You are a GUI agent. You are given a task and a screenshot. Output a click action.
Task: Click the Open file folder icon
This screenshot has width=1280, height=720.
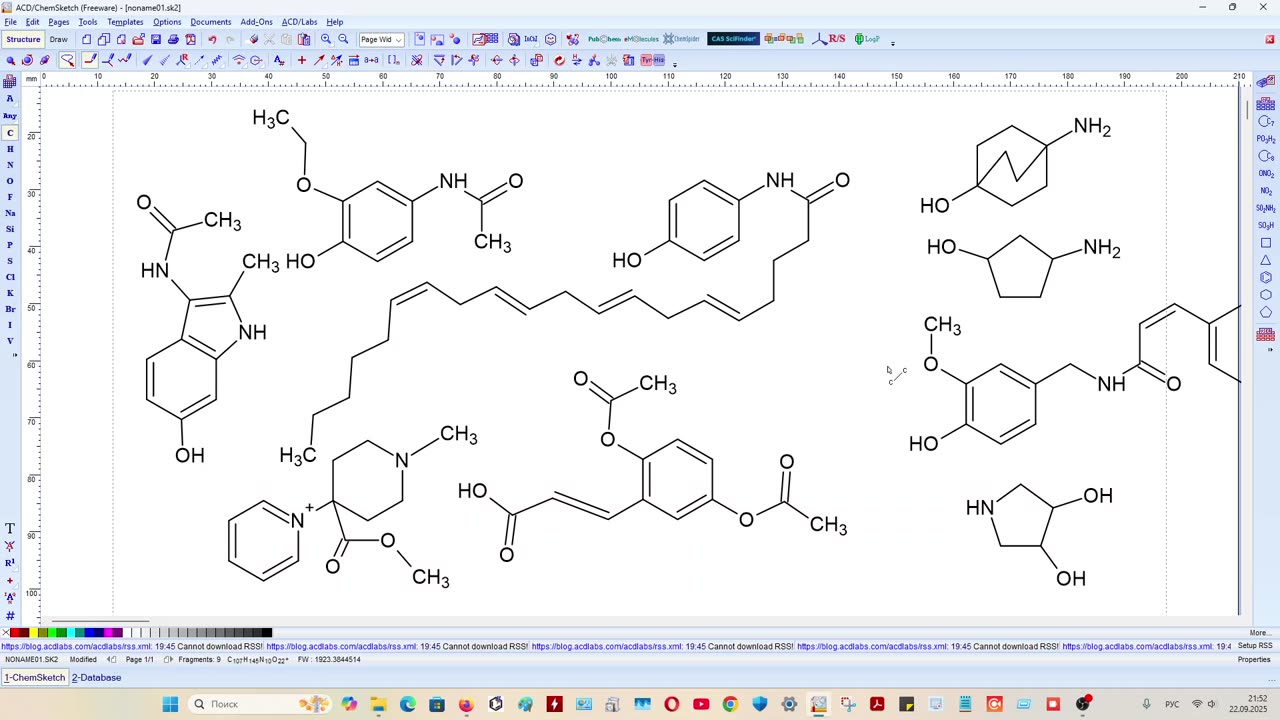[138, 39]
